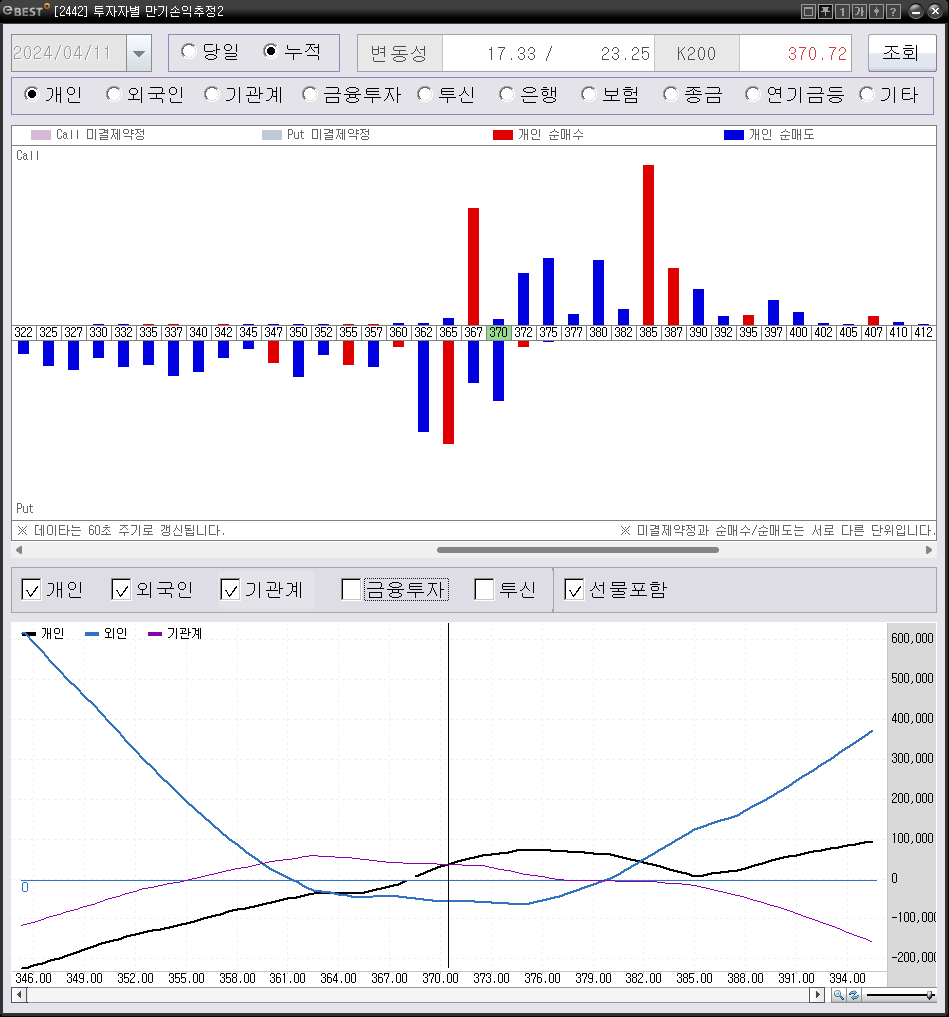Click the zoom slider below lower chart

coord(899,995)
